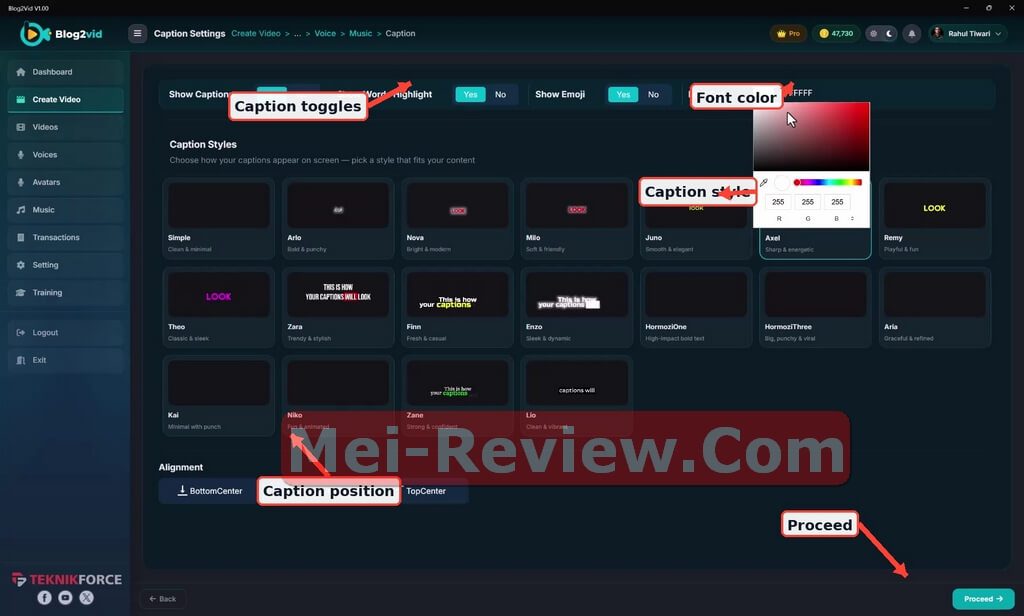
Task: Expand the Rahul Tiwari account dropdown
Action: pos(968,33)
